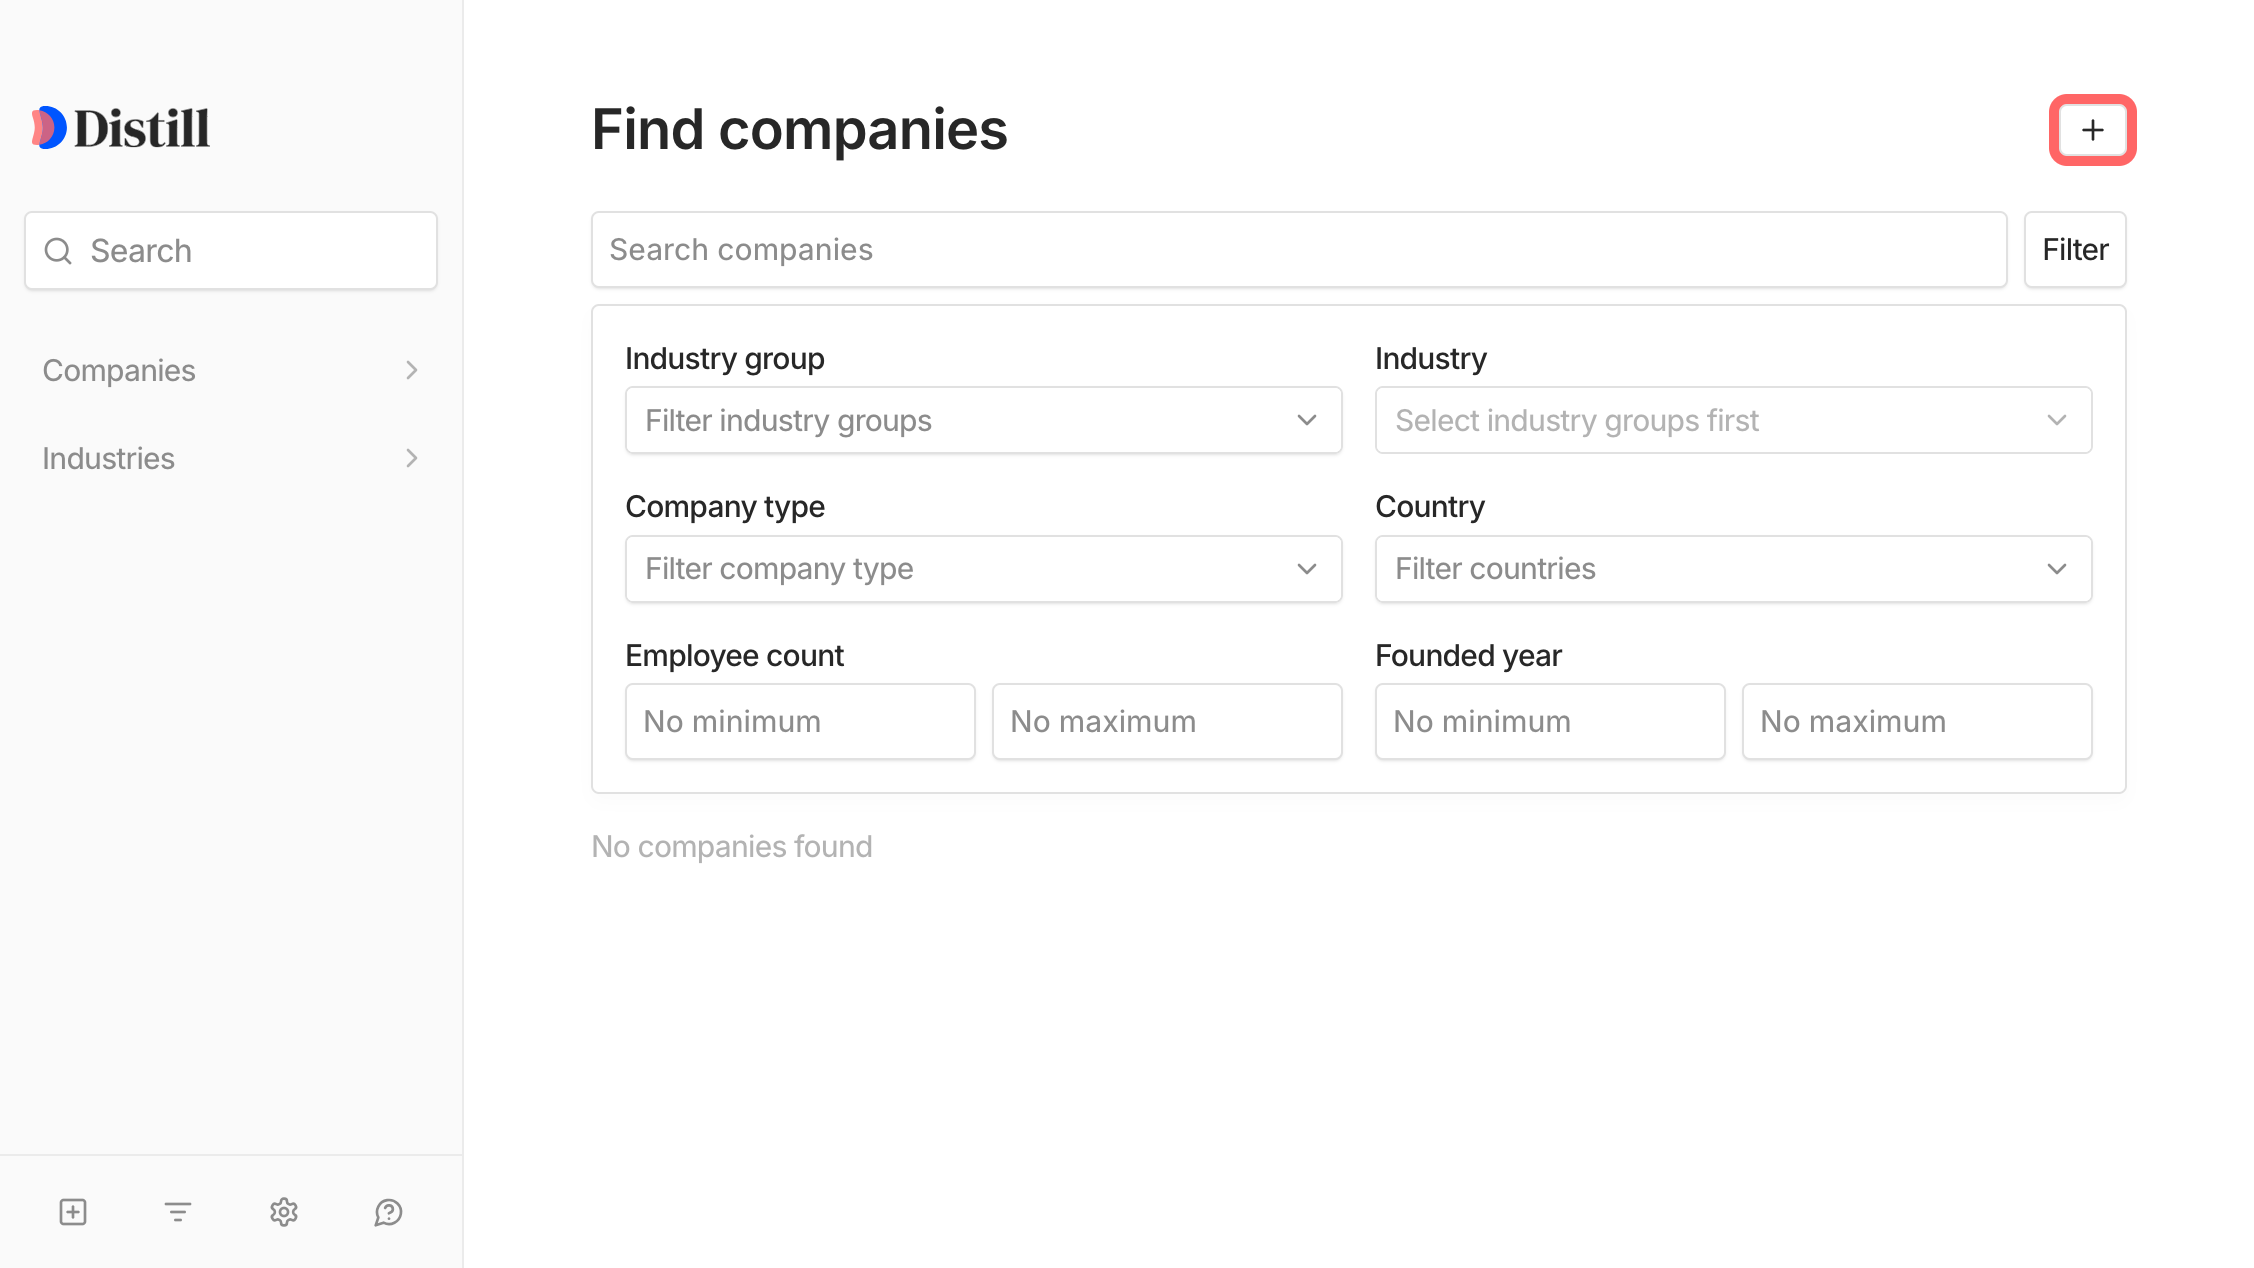Viewport: 2254px width, 1268px height.
Task: Open settings via the gear icon
Action: tap(283, 1212)
